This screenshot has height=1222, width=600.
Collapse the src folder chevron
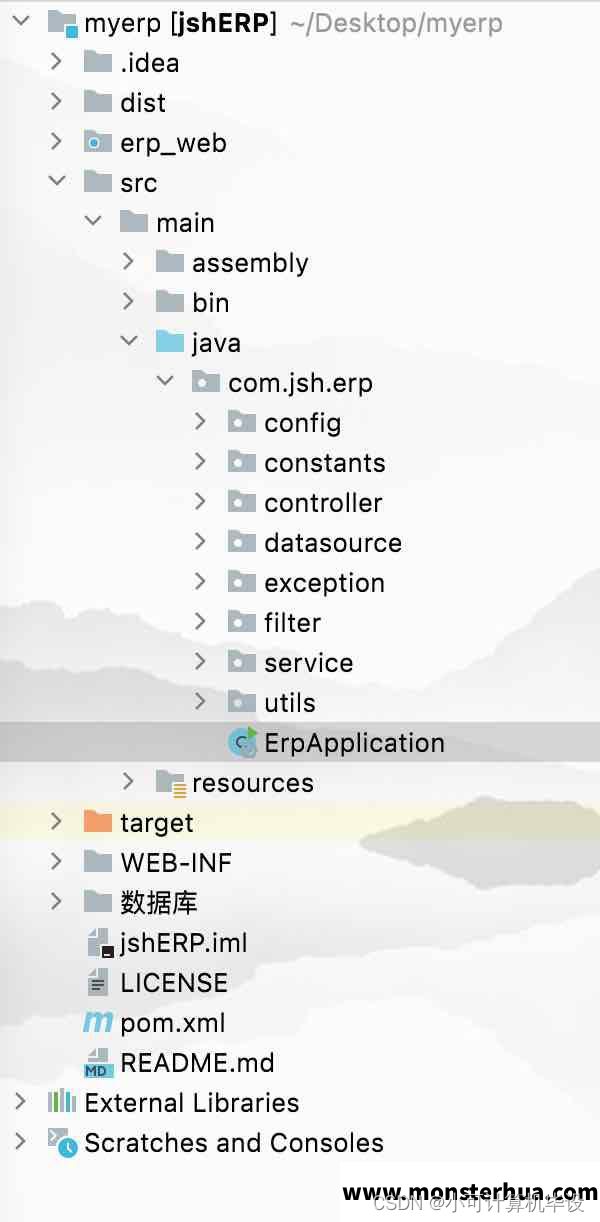pyautogui.click(x=57, y=181)
